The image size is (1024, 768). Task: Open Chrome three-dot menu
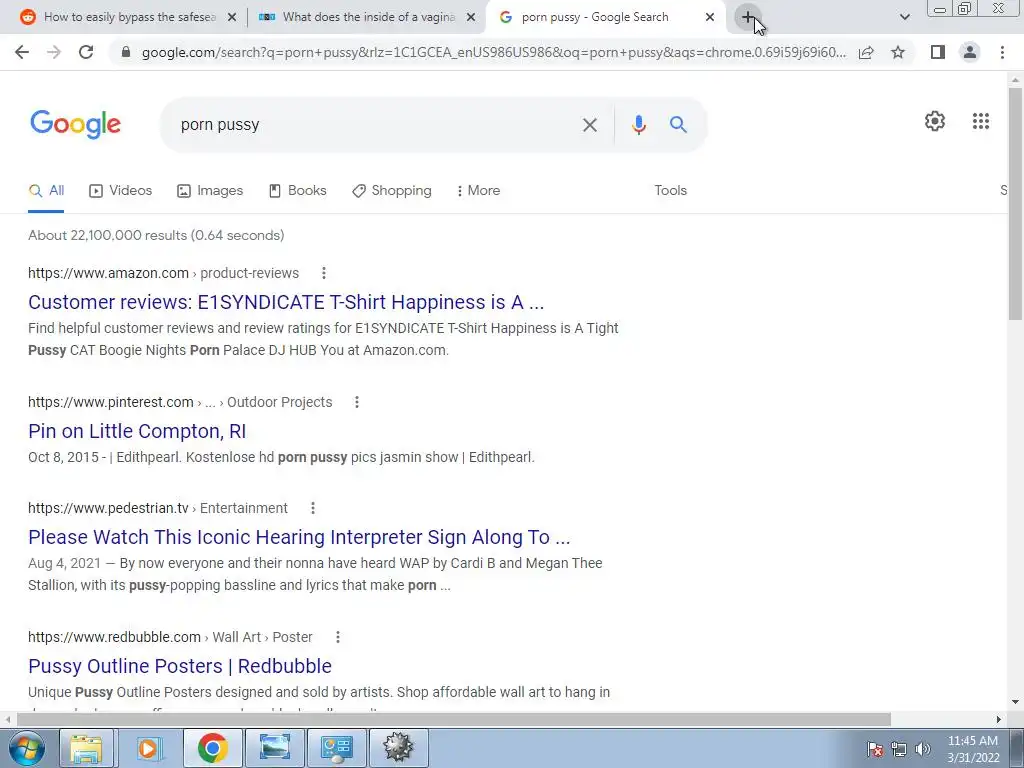1002,52
